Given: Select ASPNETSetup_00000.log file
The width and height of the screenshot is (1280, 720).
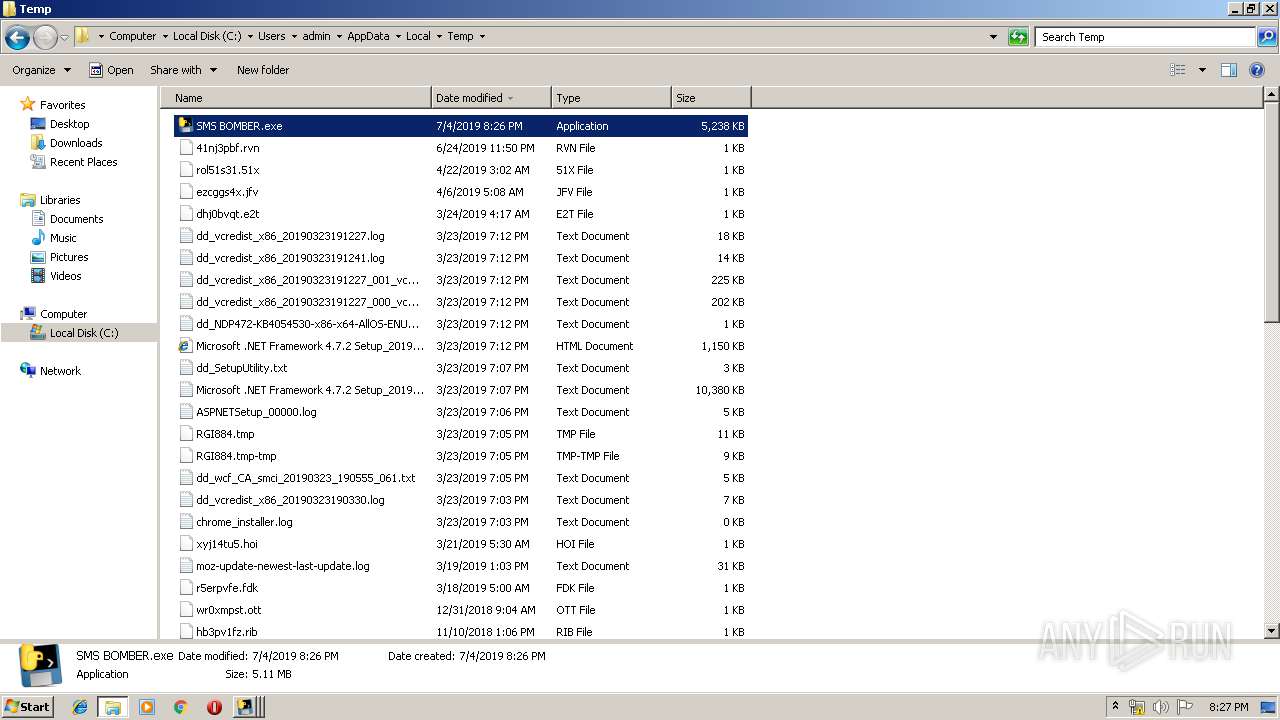Looking at the screenshot, I should (256, 412).
